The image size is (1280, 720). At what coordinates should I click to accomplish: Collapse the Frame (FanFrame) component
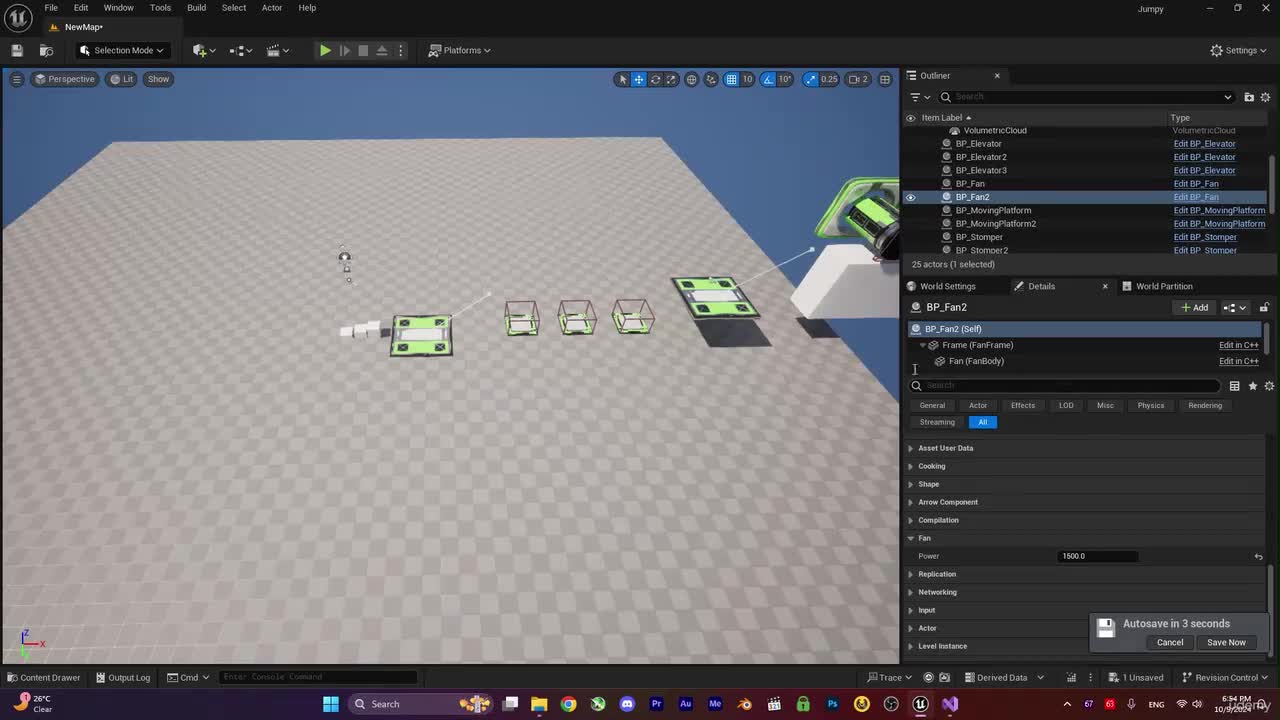(922, 345)
